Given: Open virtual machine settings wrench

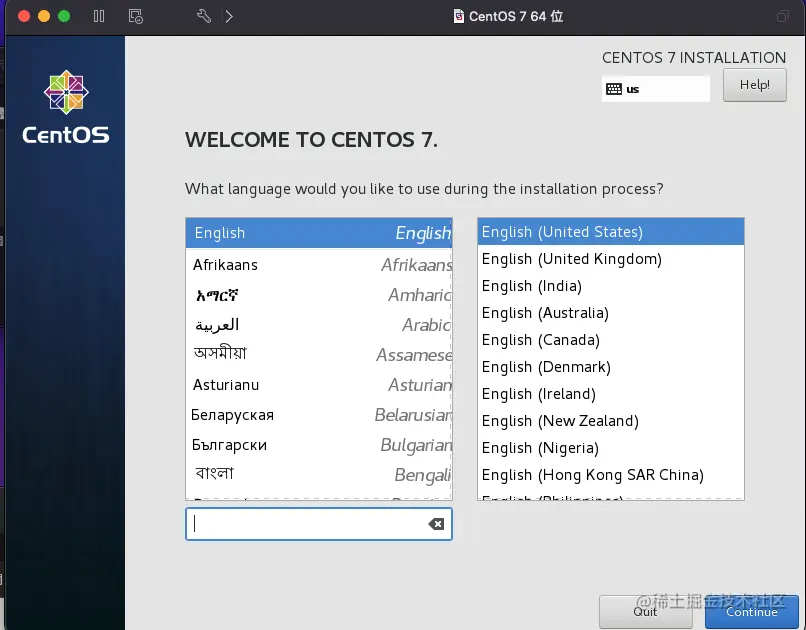Looking at the screenshot, I should (204, 16).
